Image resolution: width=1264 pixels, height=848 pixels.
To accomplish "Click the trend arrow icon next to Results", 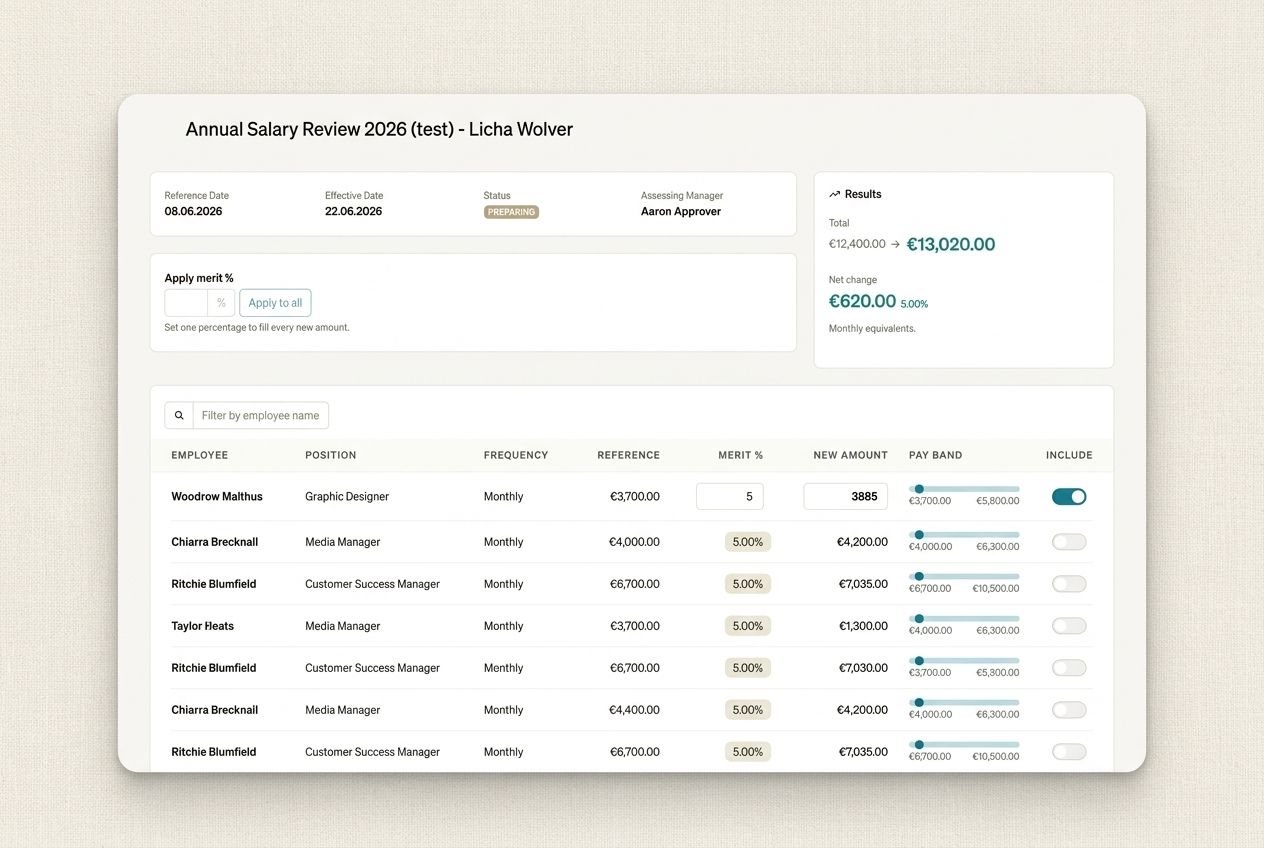I will pyautogui.click(x=835, y=194).
